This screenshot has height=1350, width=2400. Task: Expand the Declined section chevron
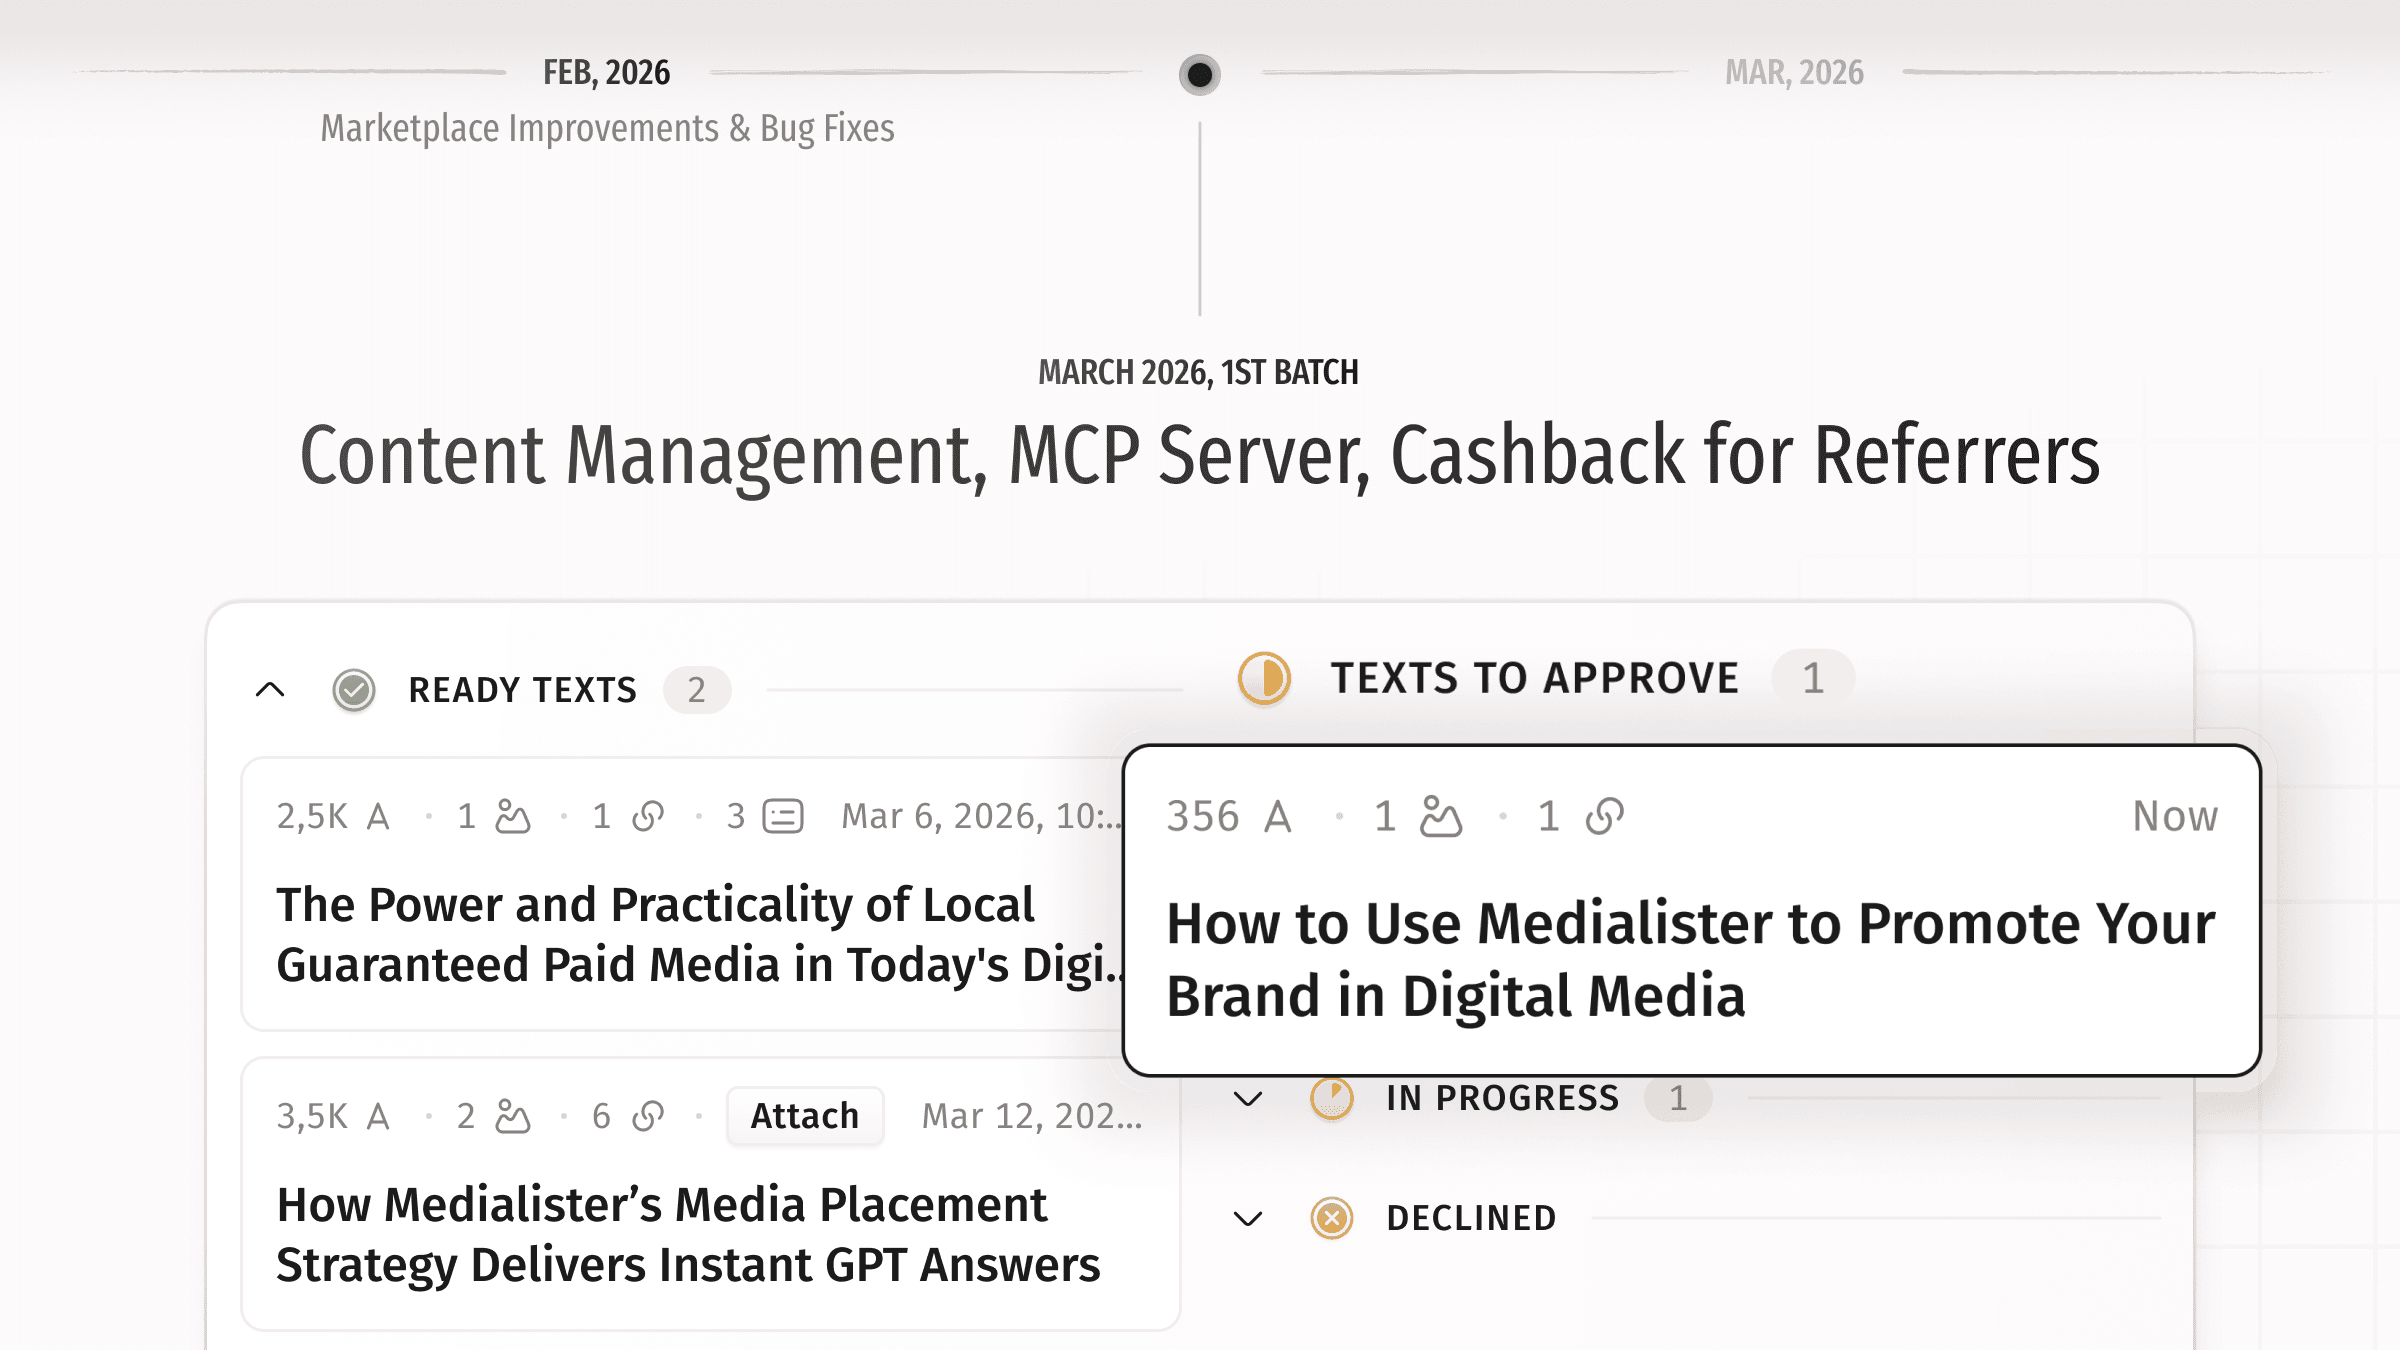tap(1248, 1218)
